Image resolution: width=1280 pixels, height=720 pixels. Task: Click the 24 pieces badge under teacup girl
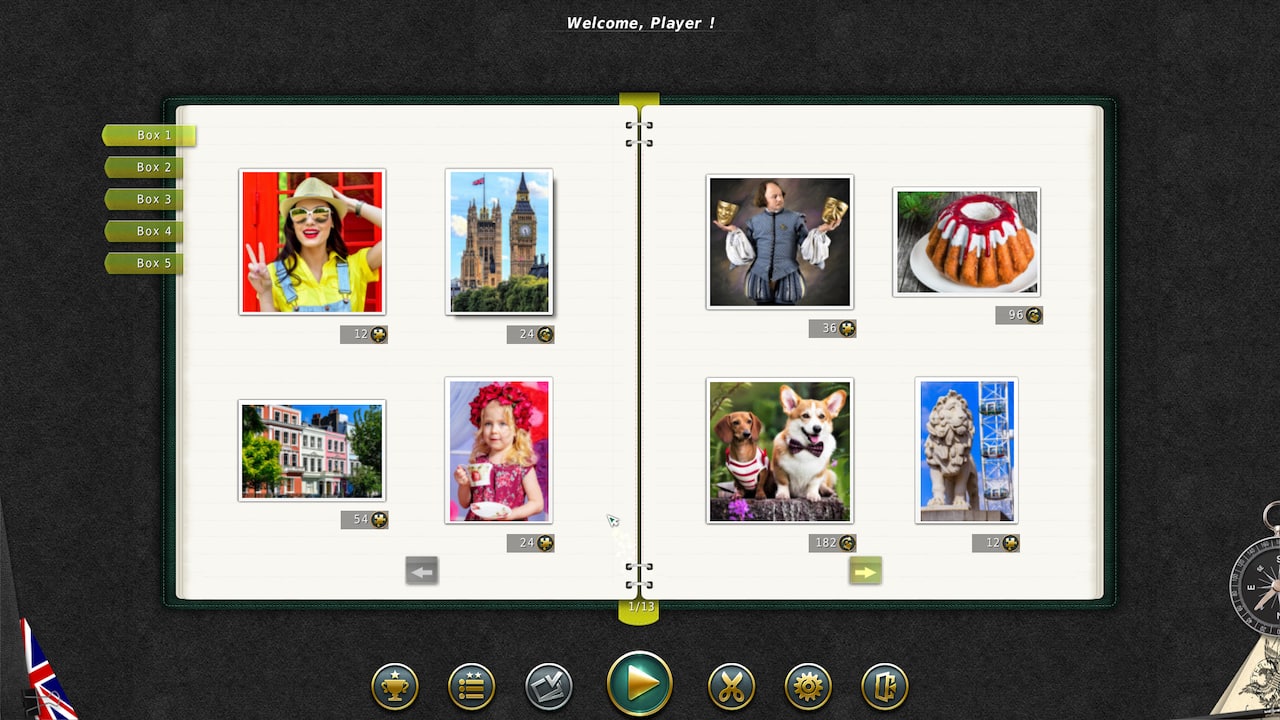(530, 543)
